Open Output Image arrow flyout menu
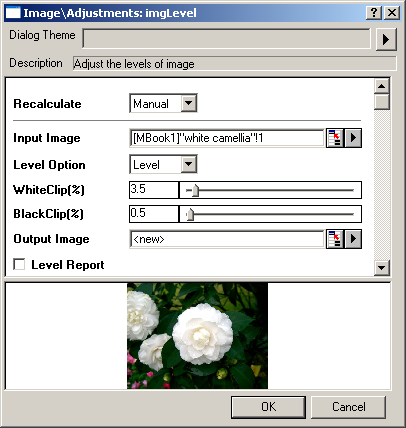This screenshot has width=406, height=428. tap(353, 239)
